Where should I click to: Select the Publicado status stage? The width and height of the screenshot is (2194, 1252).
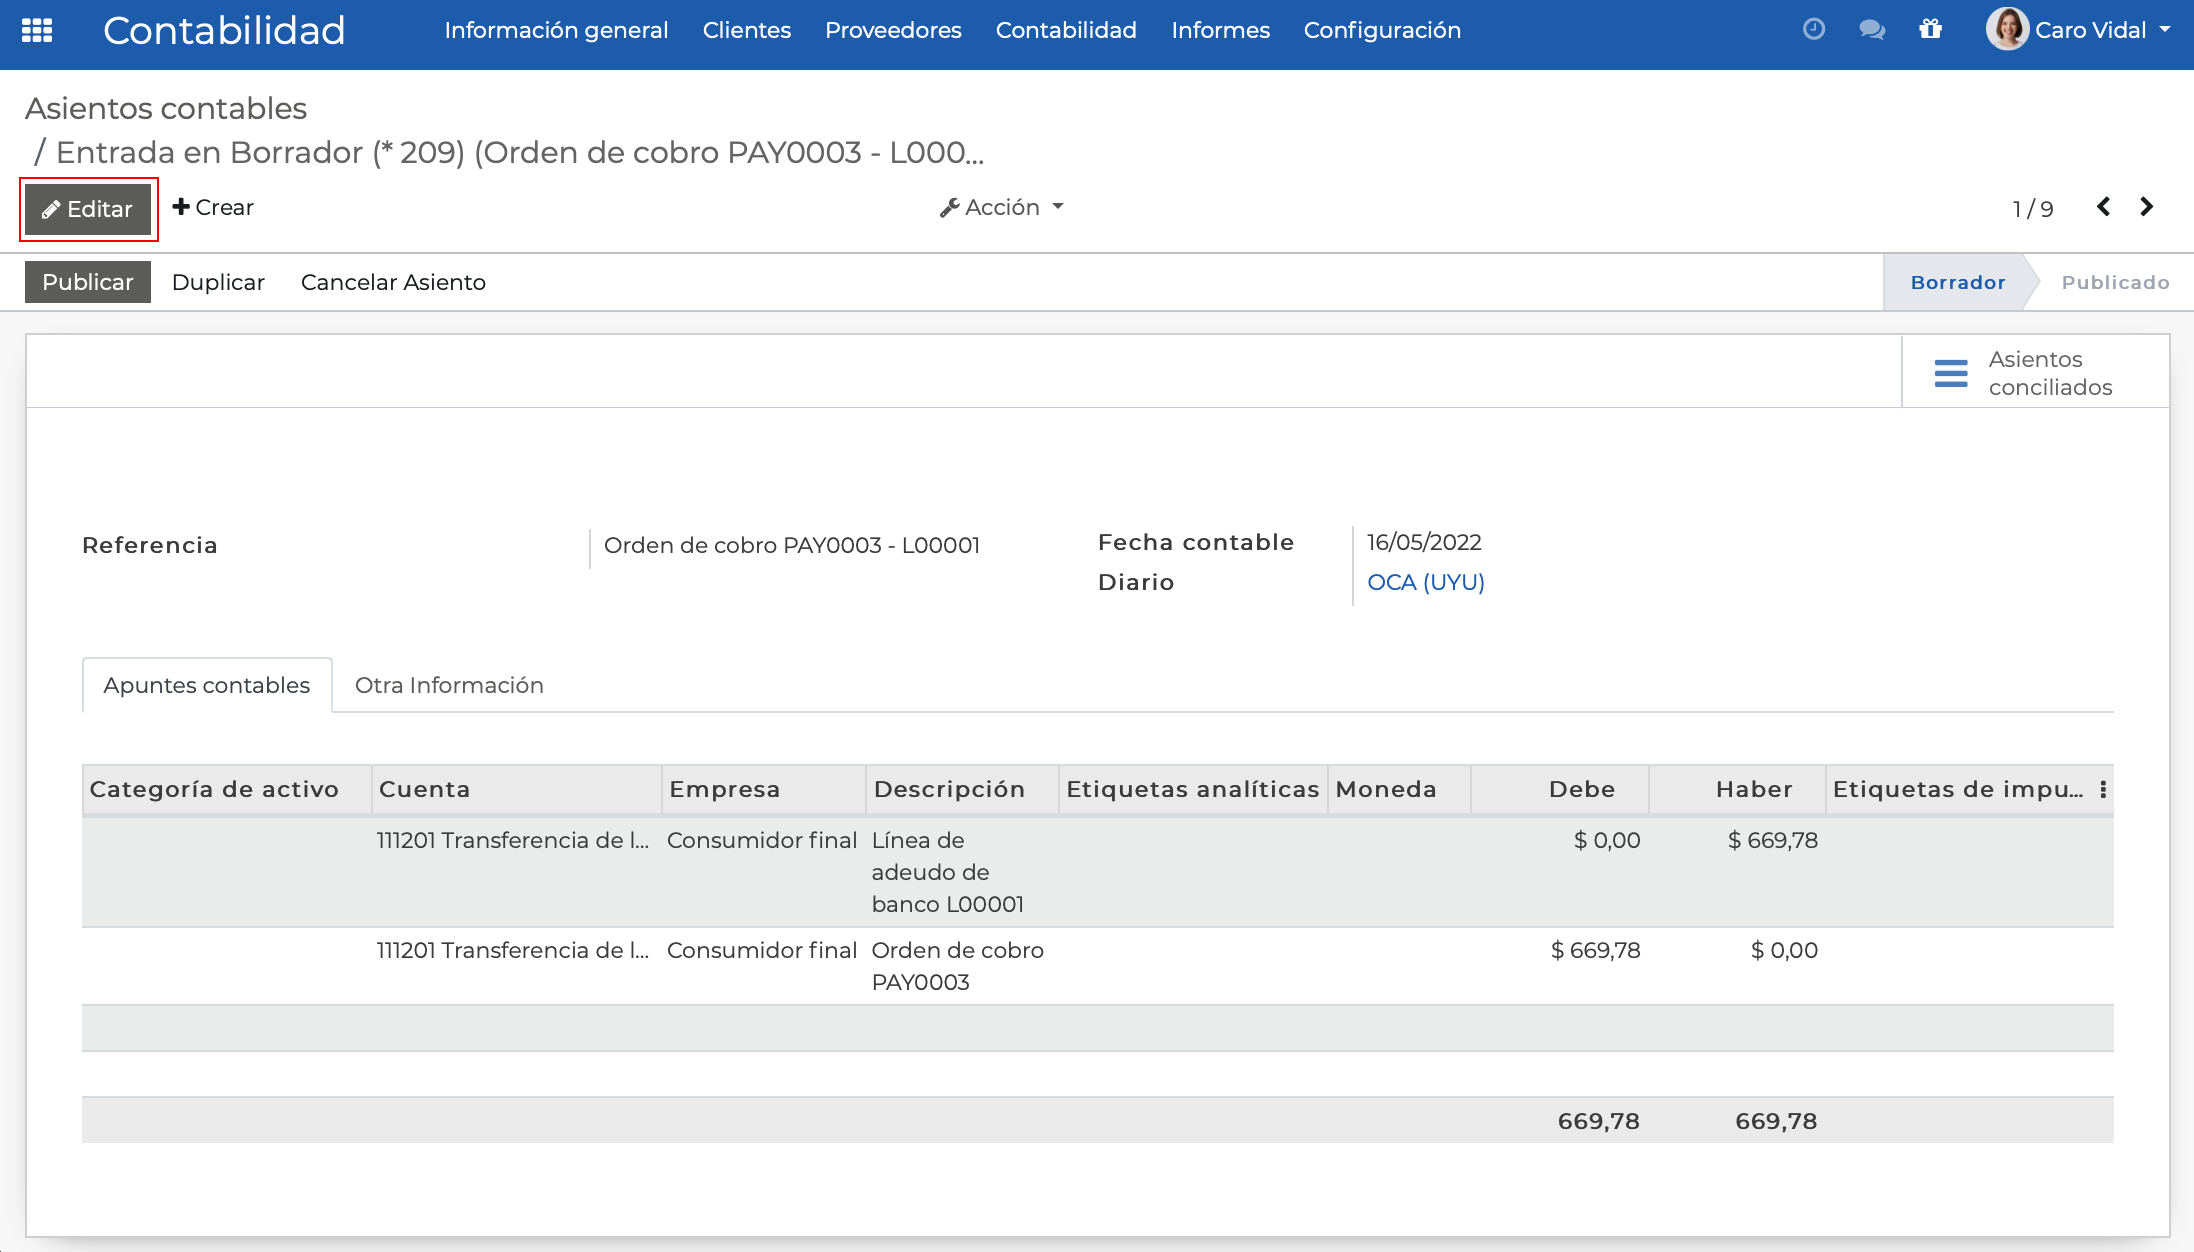click(x=2114, y=282)
